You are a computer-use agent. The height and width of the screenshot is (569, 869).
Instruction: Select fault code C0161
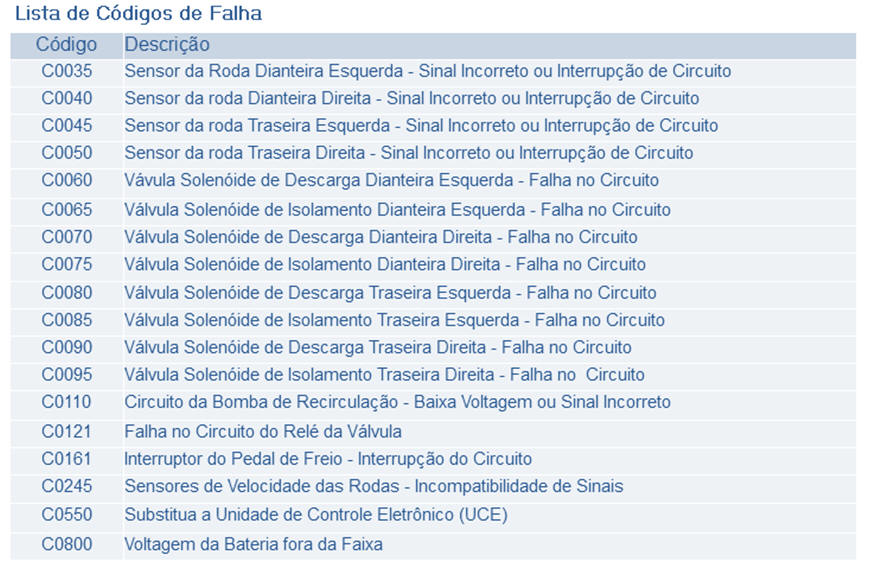pos(66,459)
